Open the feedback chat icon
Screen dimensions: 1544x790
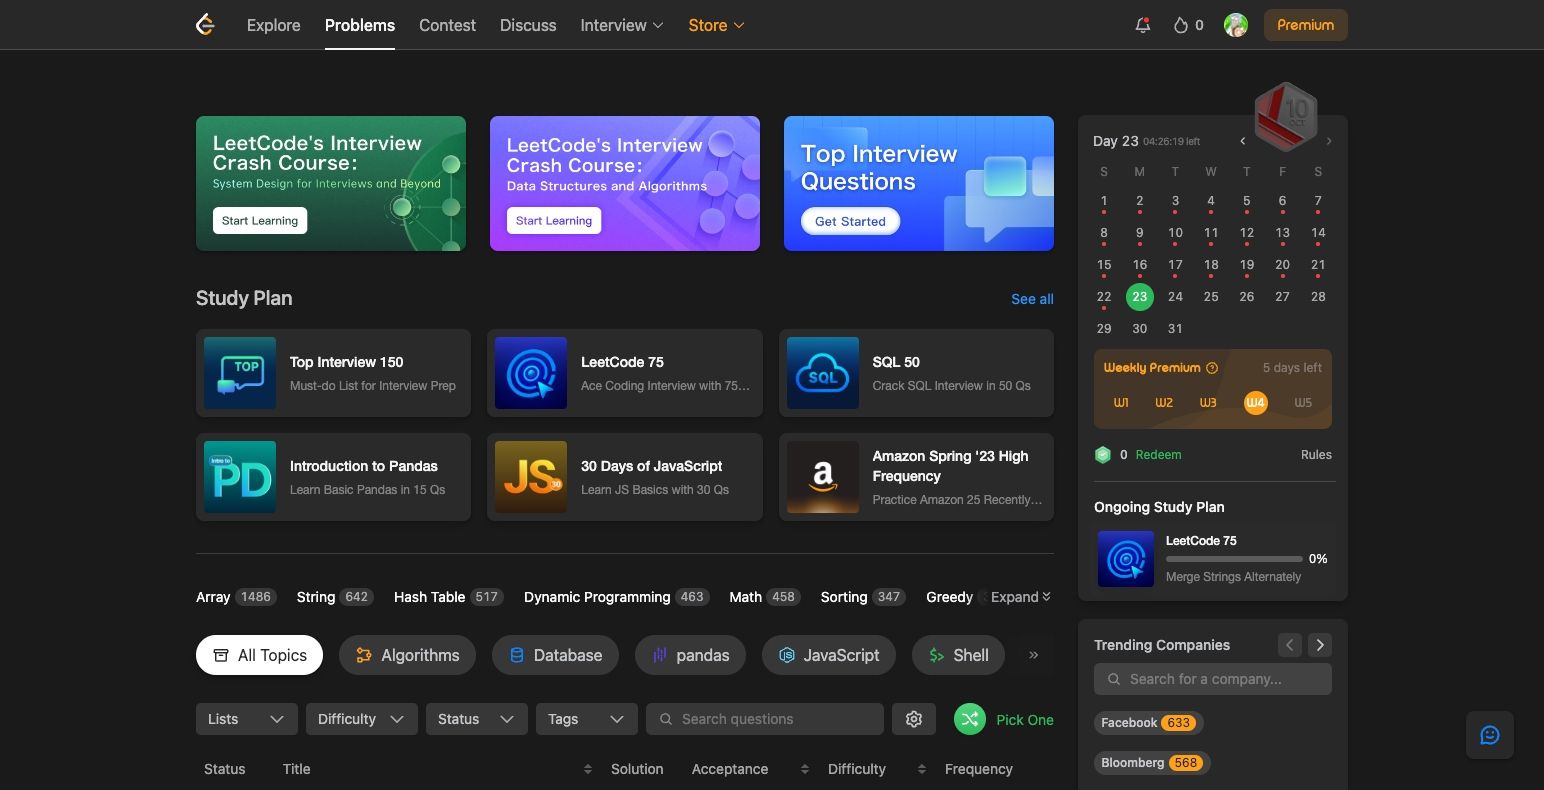[1489, 735]
